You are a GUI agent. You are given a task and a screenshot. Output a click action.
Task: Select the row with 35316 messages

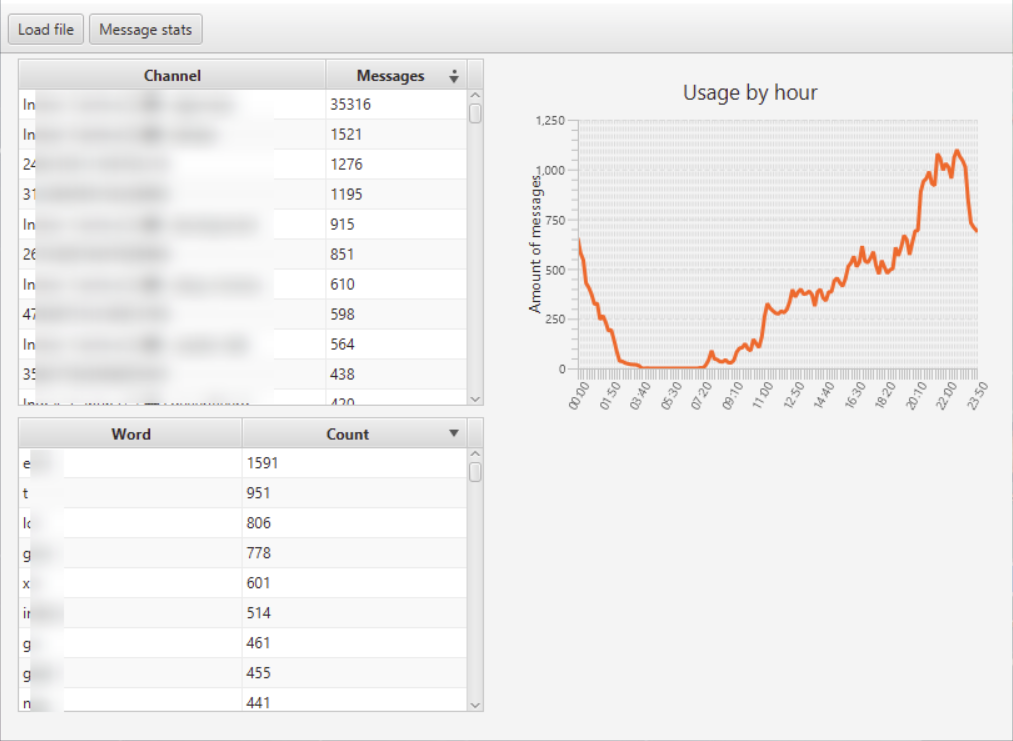pyautogui.click(x=242, y=105)
